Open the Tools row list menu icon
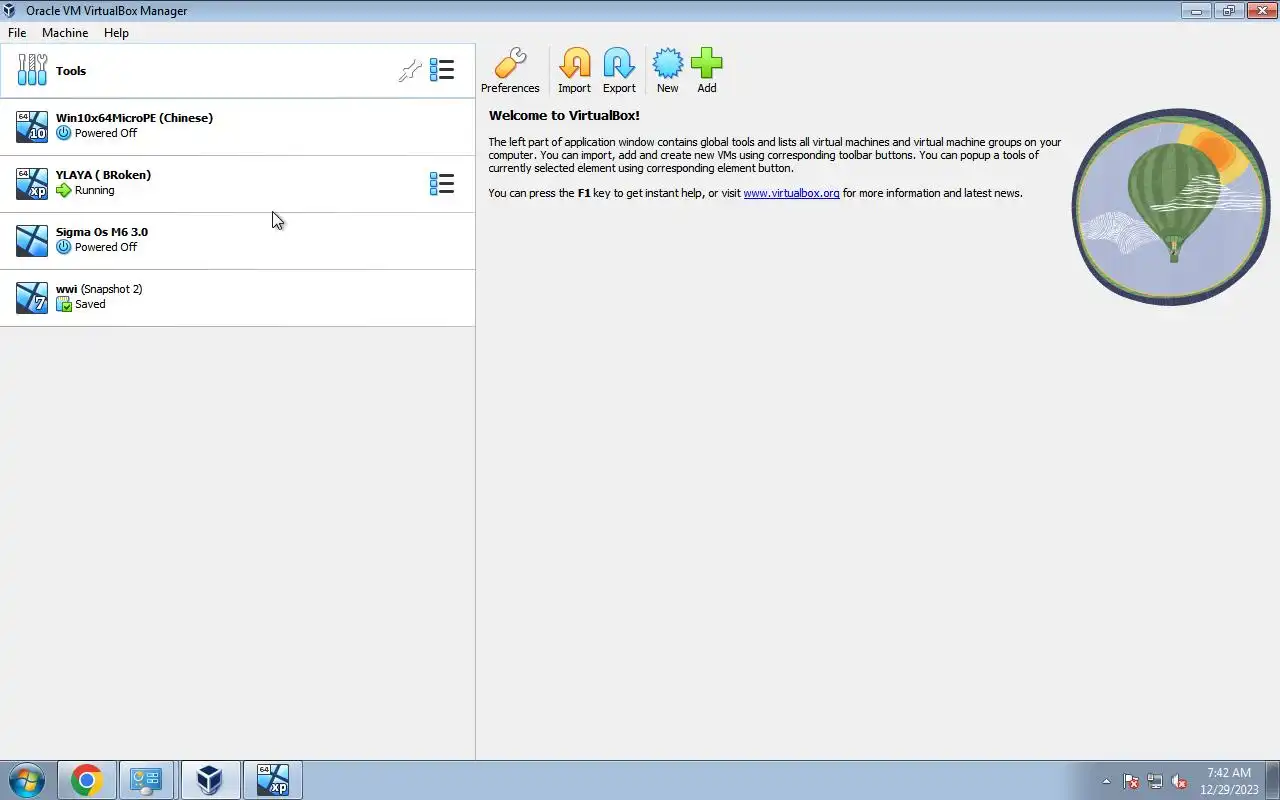Screen dimensions: 1280x800 (442, 70)
